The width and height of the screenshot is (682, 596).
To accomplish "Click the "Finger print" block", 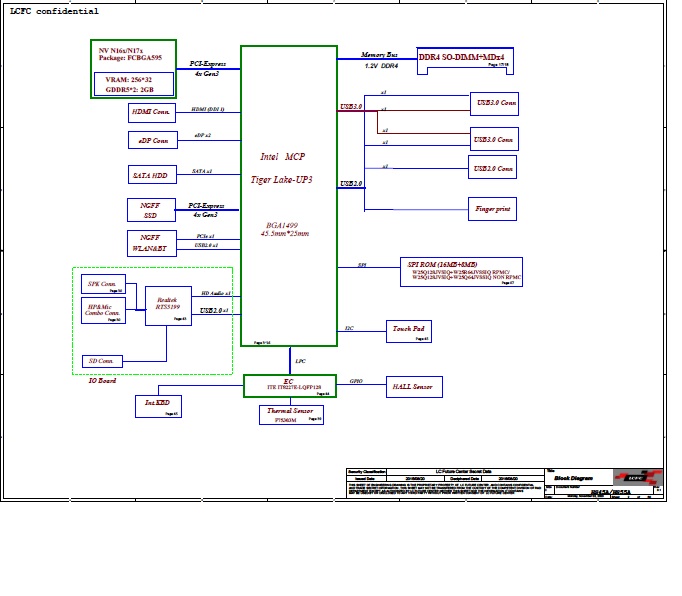I will point(492,209).
